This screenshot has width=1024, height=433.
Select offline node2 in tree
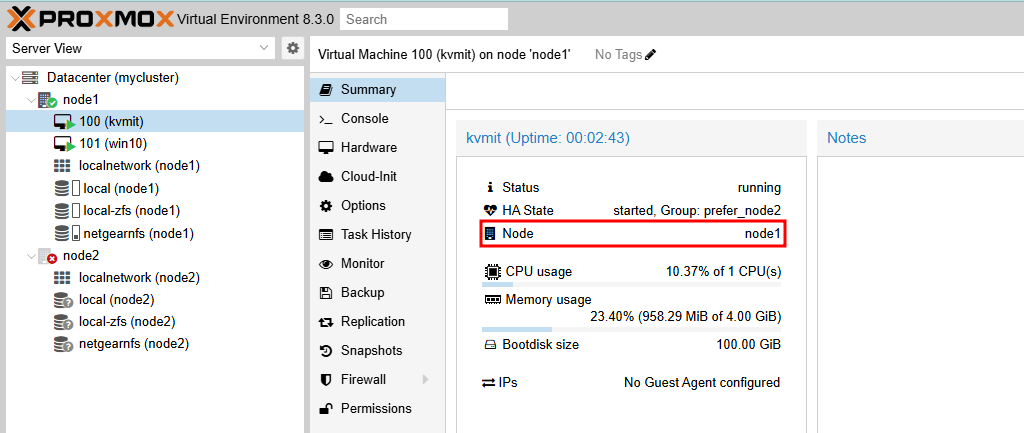coord(81,255)
